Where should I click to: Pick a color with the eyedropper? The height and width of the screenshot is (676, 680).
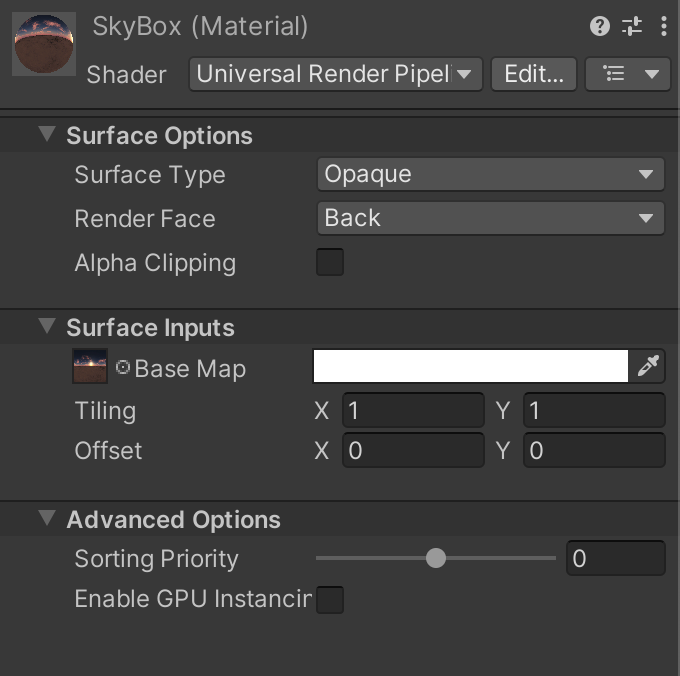coord(648,366)
